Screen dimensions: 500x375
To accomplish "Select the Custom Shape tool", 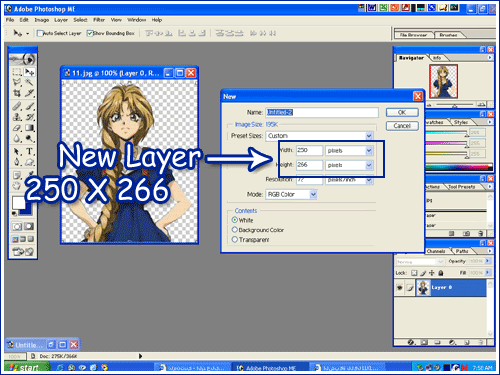I will [x=29, y=162].
